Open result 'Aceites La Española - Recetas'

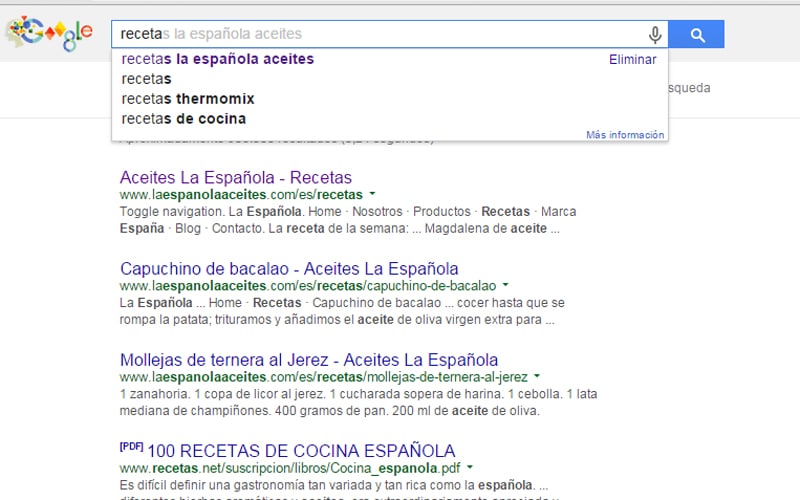(x=236, y=178)
